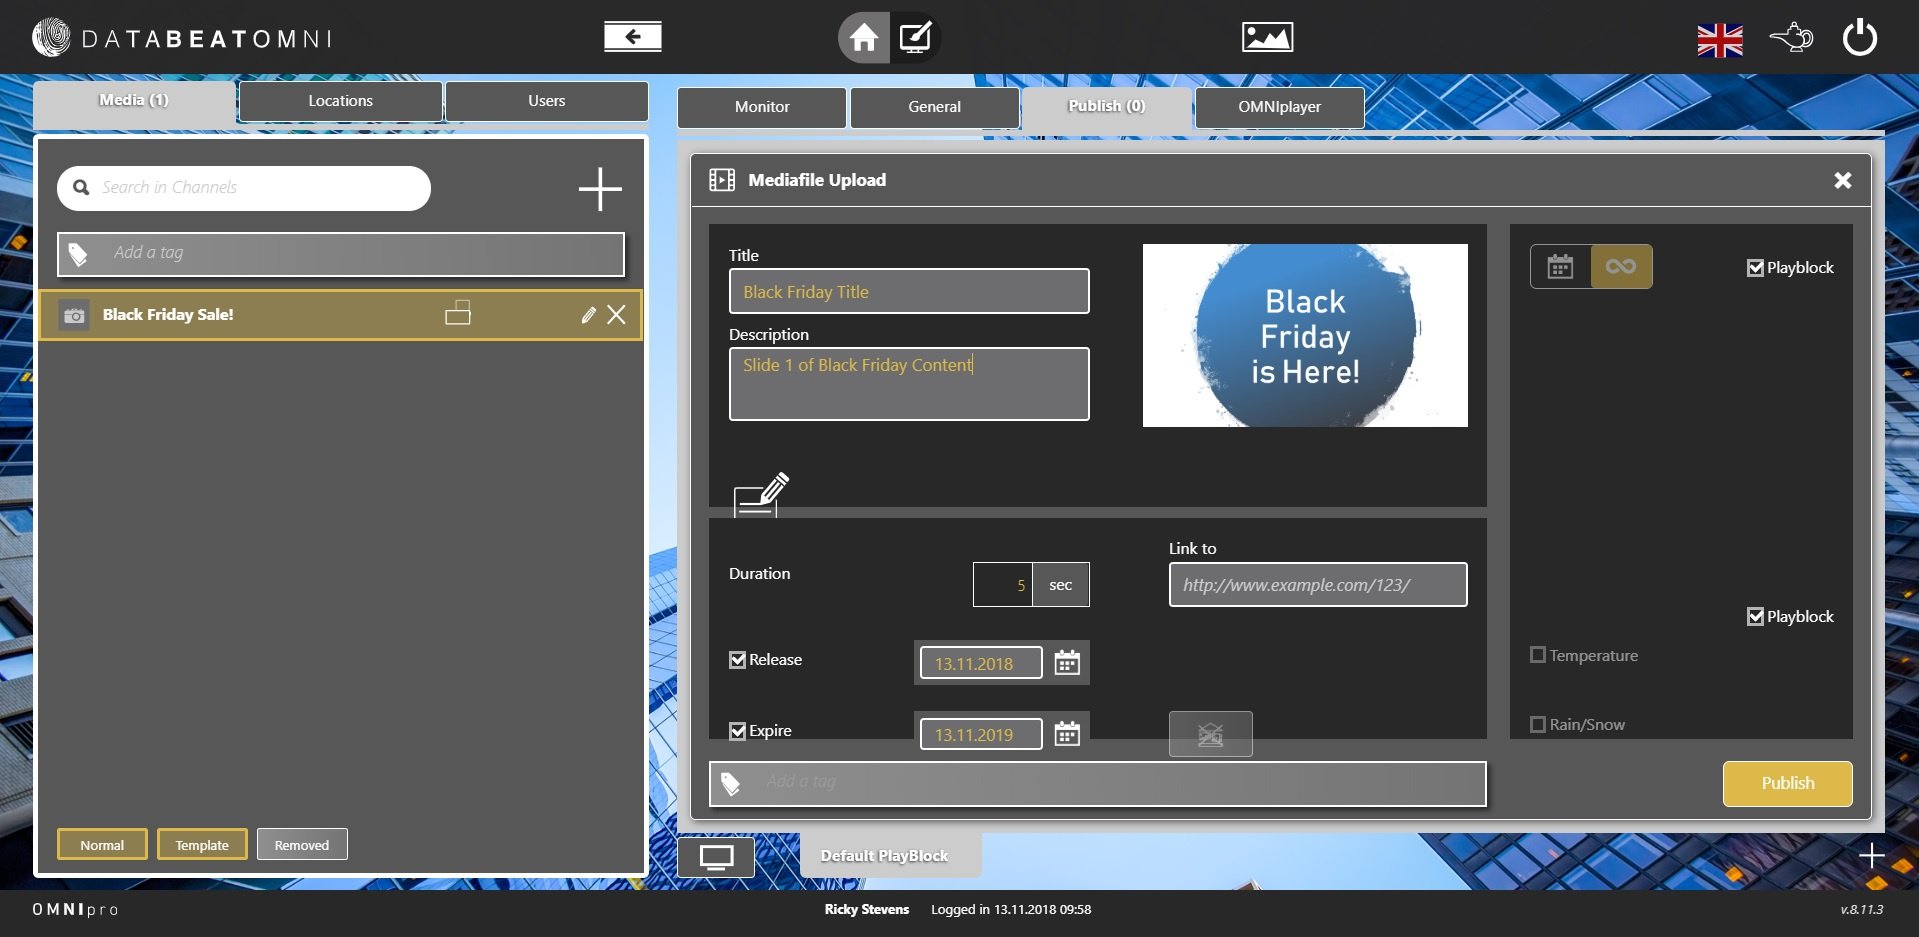Open the Publish (0) tab
The width and height of the screenshot is (1919, 937).
click(1106, 107)
